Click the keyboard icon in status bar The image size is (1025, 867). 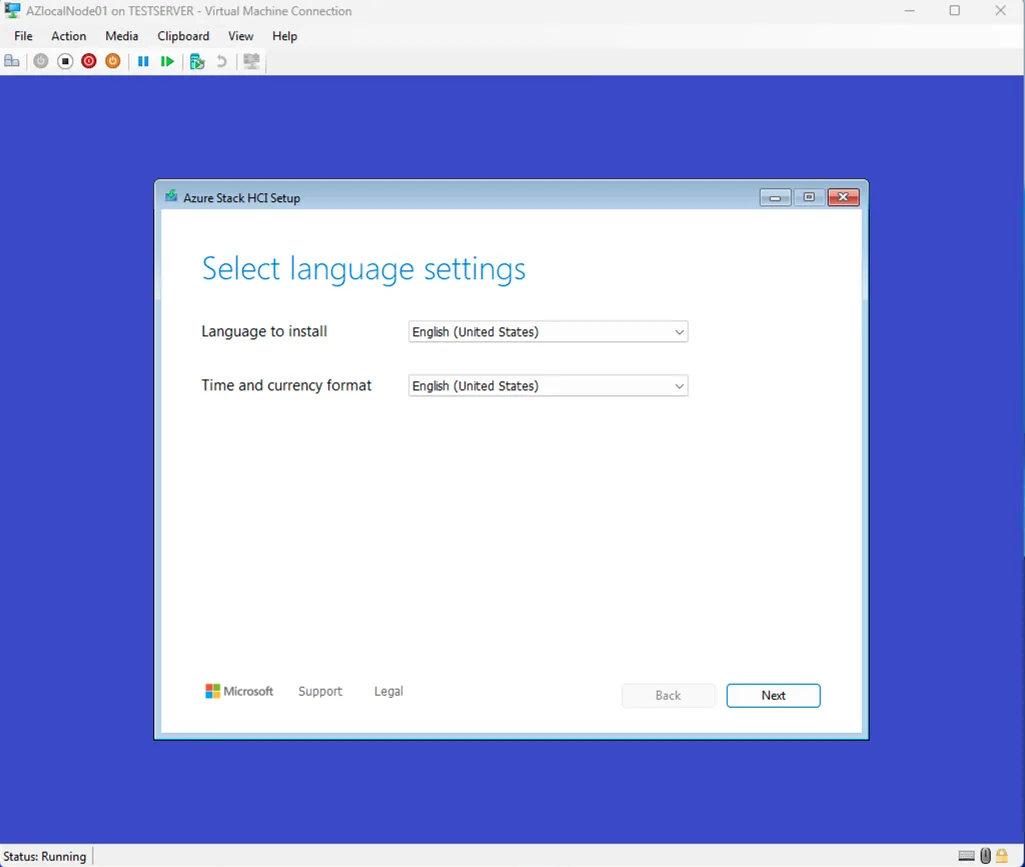click(966, 856)
